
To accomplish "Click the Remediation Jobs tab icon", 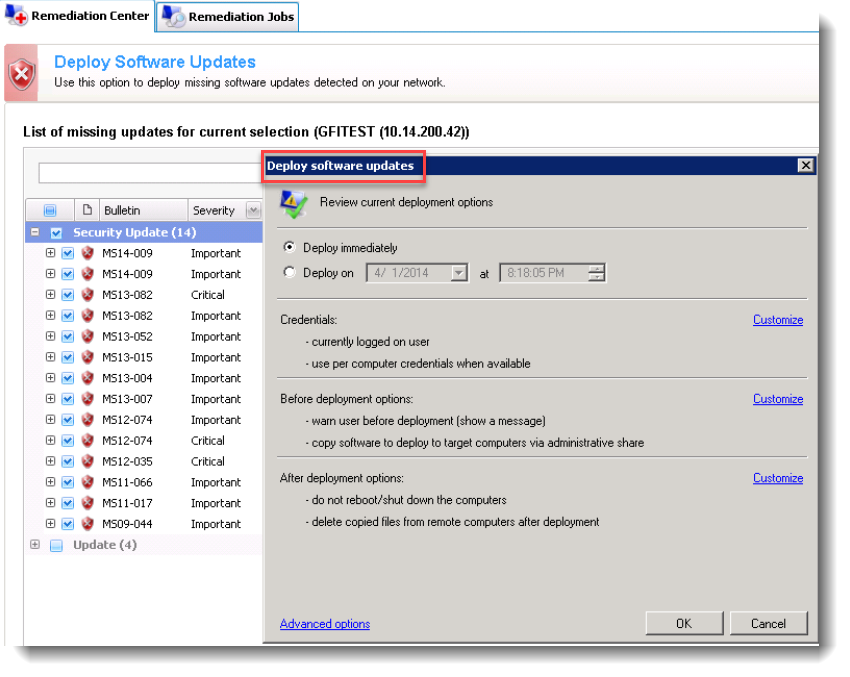I will click(173, 17).
